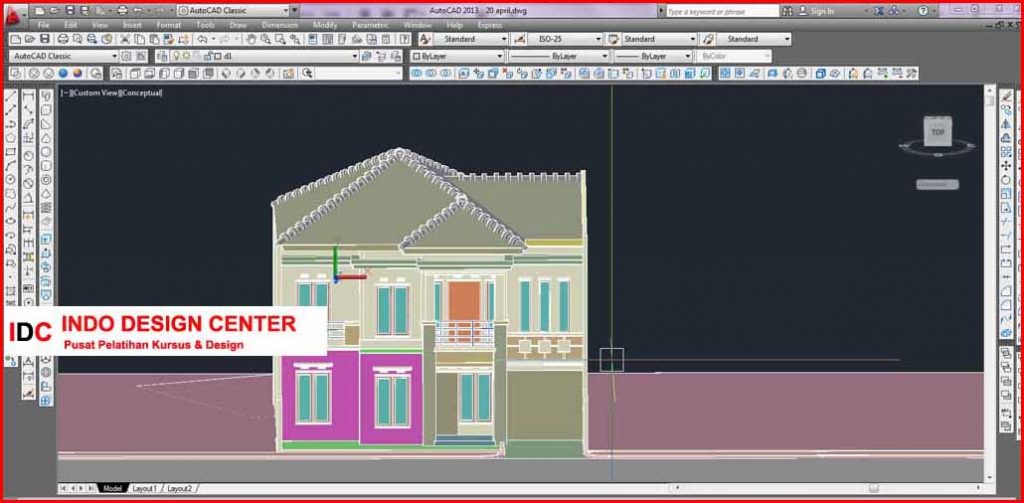Click the New drawing icon in Standard toolbar
This screenshot has height=503, width=1024.
[x=16, y=39]
